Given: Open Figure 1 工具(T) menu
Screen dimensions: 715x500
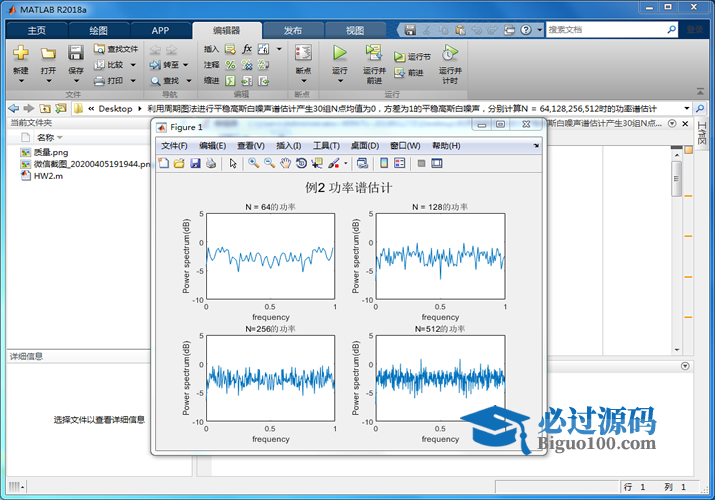Looking at the screenshot, I should click(326, 146).
